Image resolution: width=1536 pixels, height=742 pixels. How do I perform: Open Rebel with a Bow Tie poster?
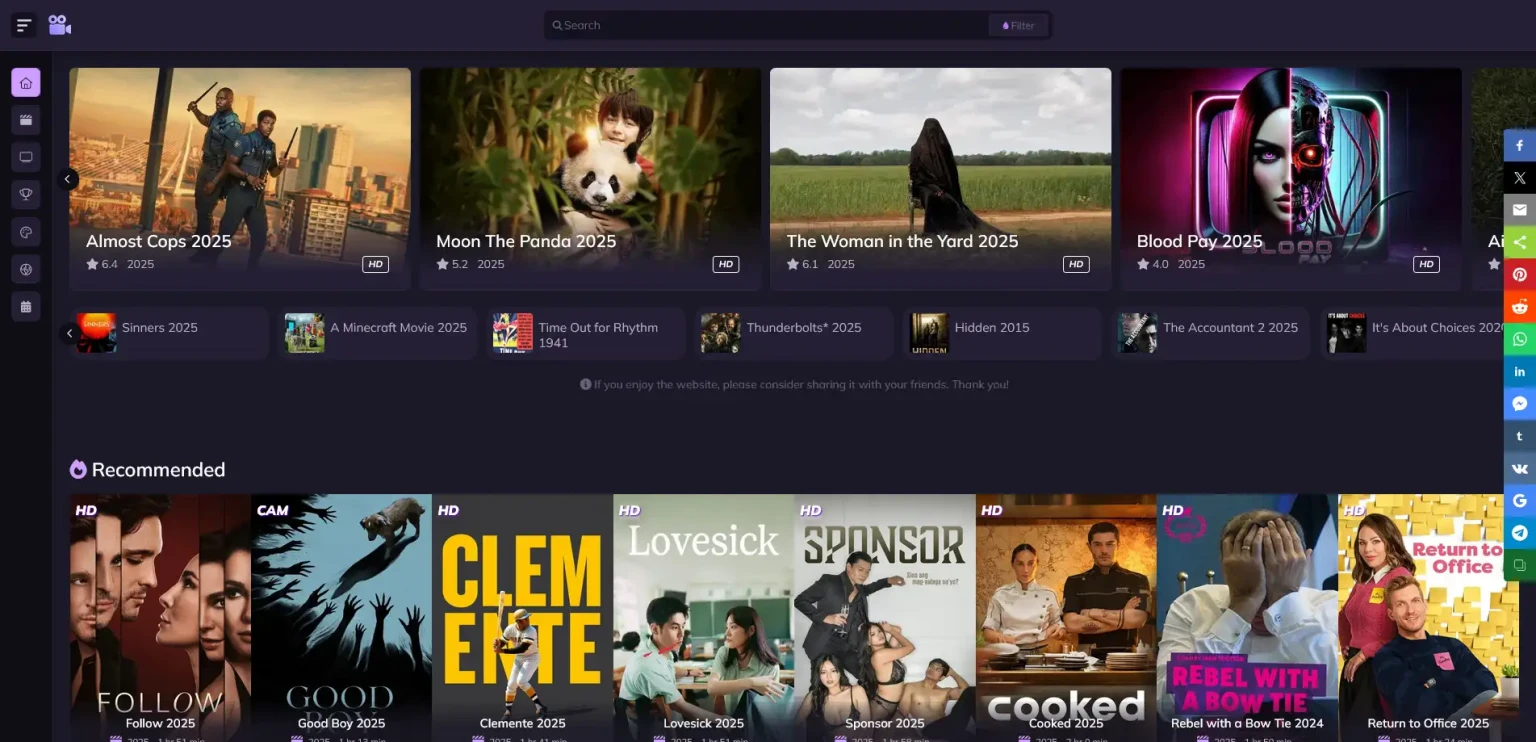pos(1247,618)
